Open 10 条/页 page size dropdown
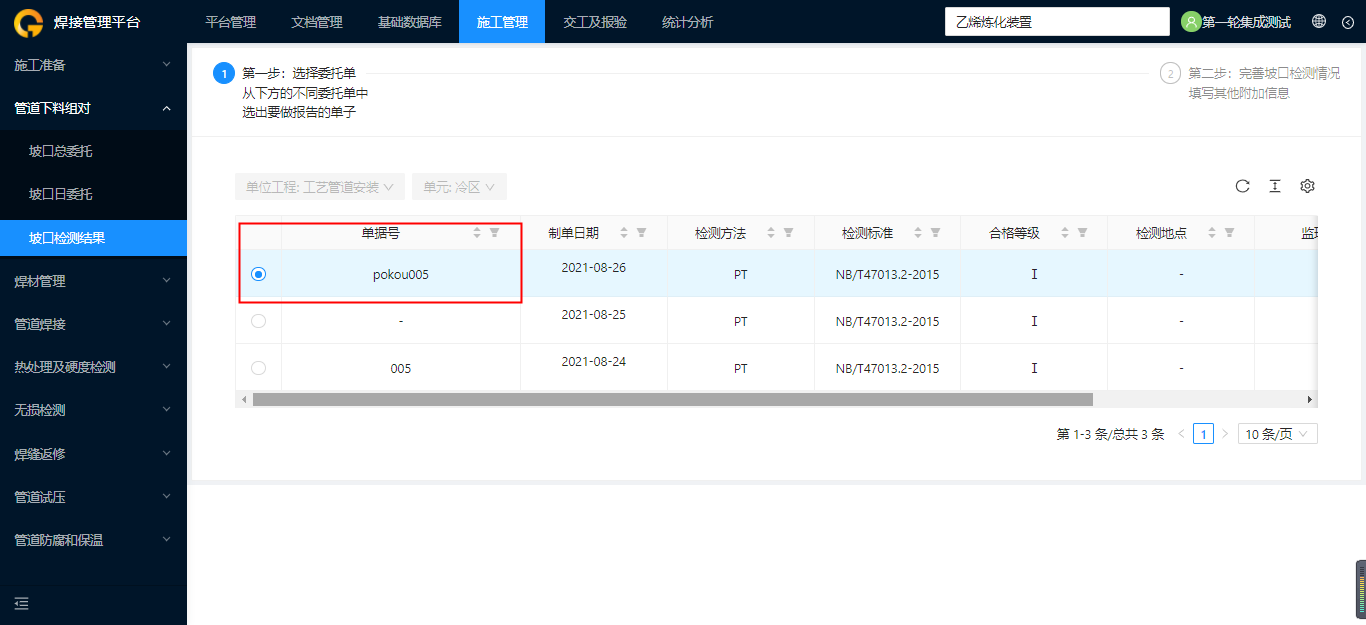Screen dimensions: 1366x625 (1278, 434)
